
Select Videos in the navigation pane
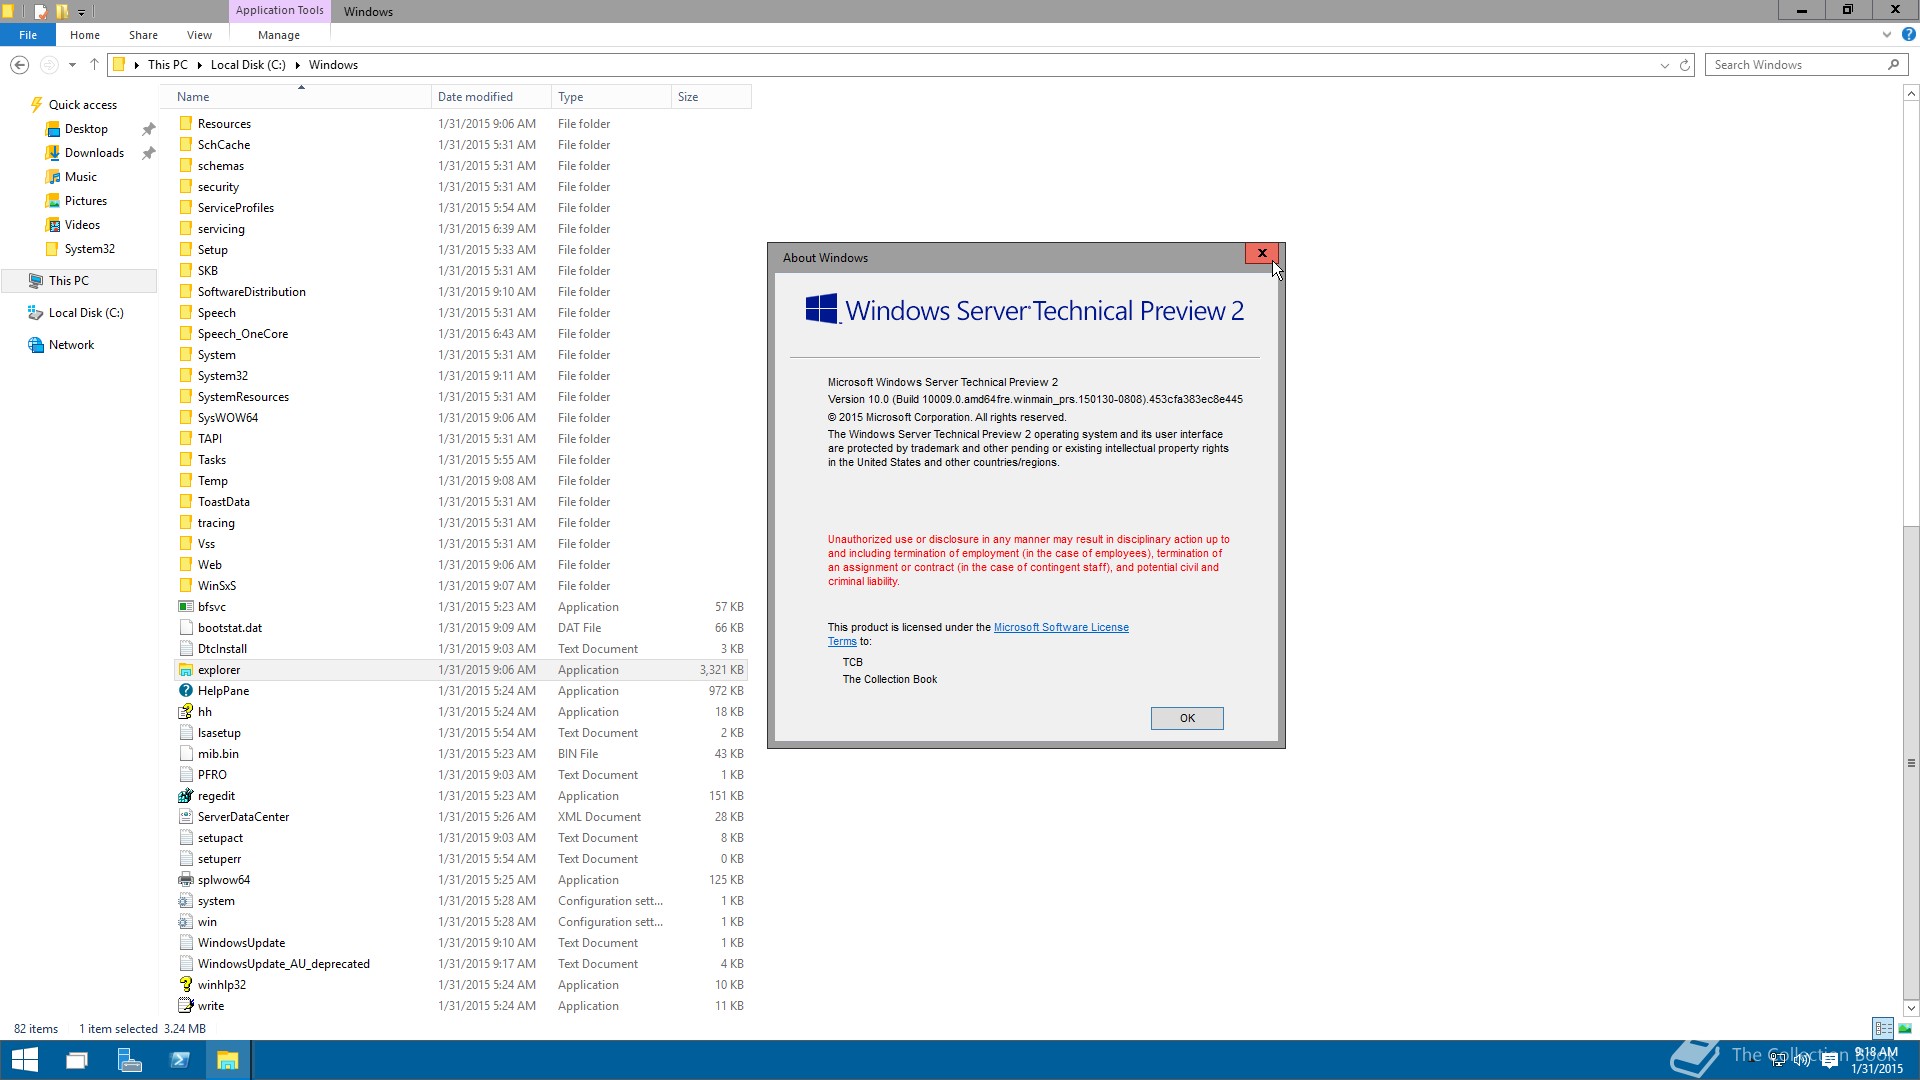point(82,225)
